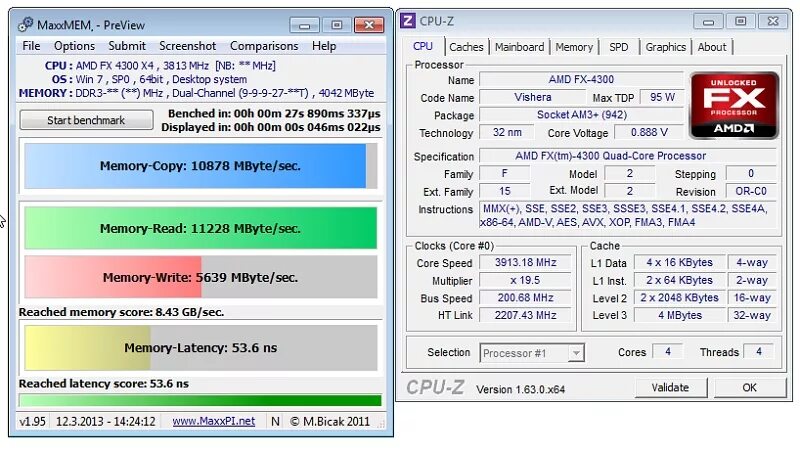The width and height of the screenshot is (800, 454).
Task: Select the CPU tab in CPU-Z
Action: tap(423, 46)
